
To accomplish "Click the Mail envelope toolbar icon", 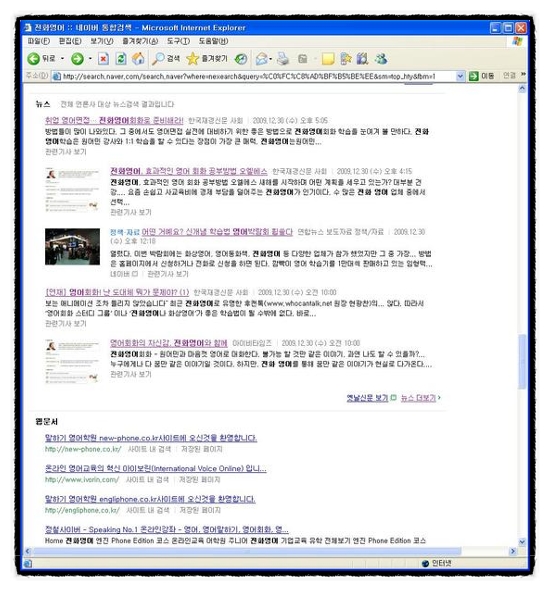I will [261, 58].
